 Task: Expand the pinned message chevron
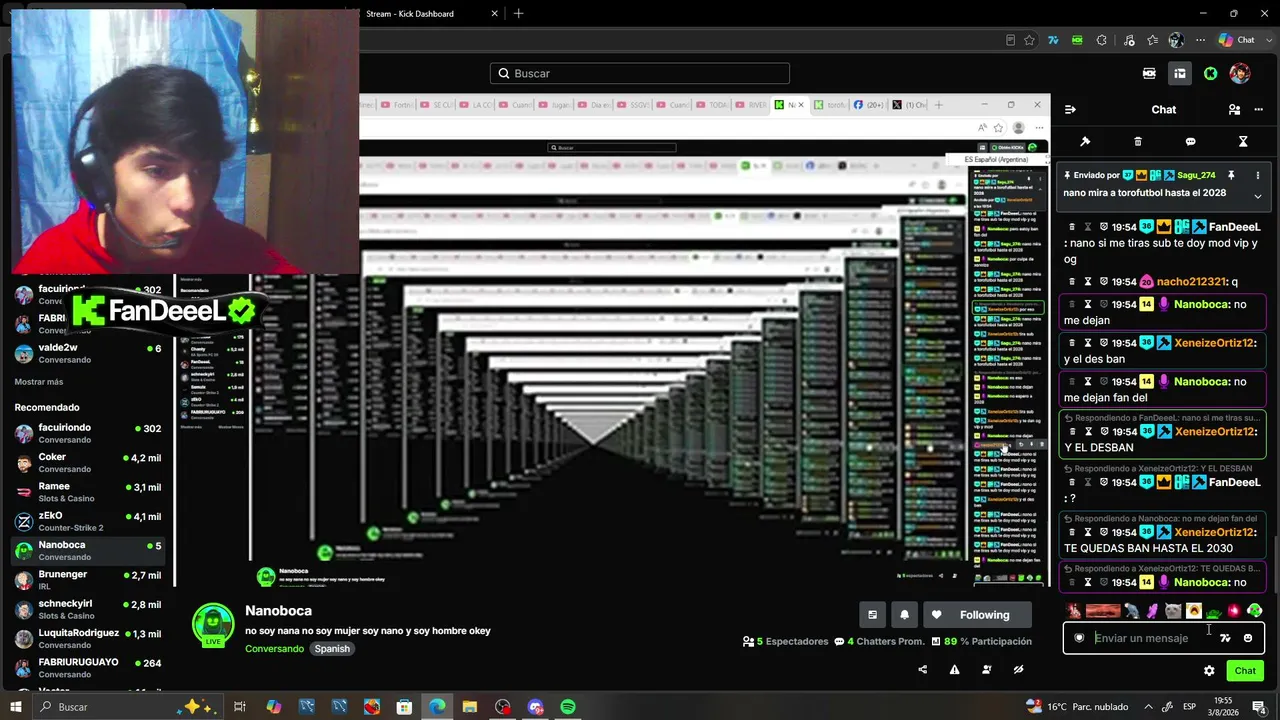coord(1258,196)
